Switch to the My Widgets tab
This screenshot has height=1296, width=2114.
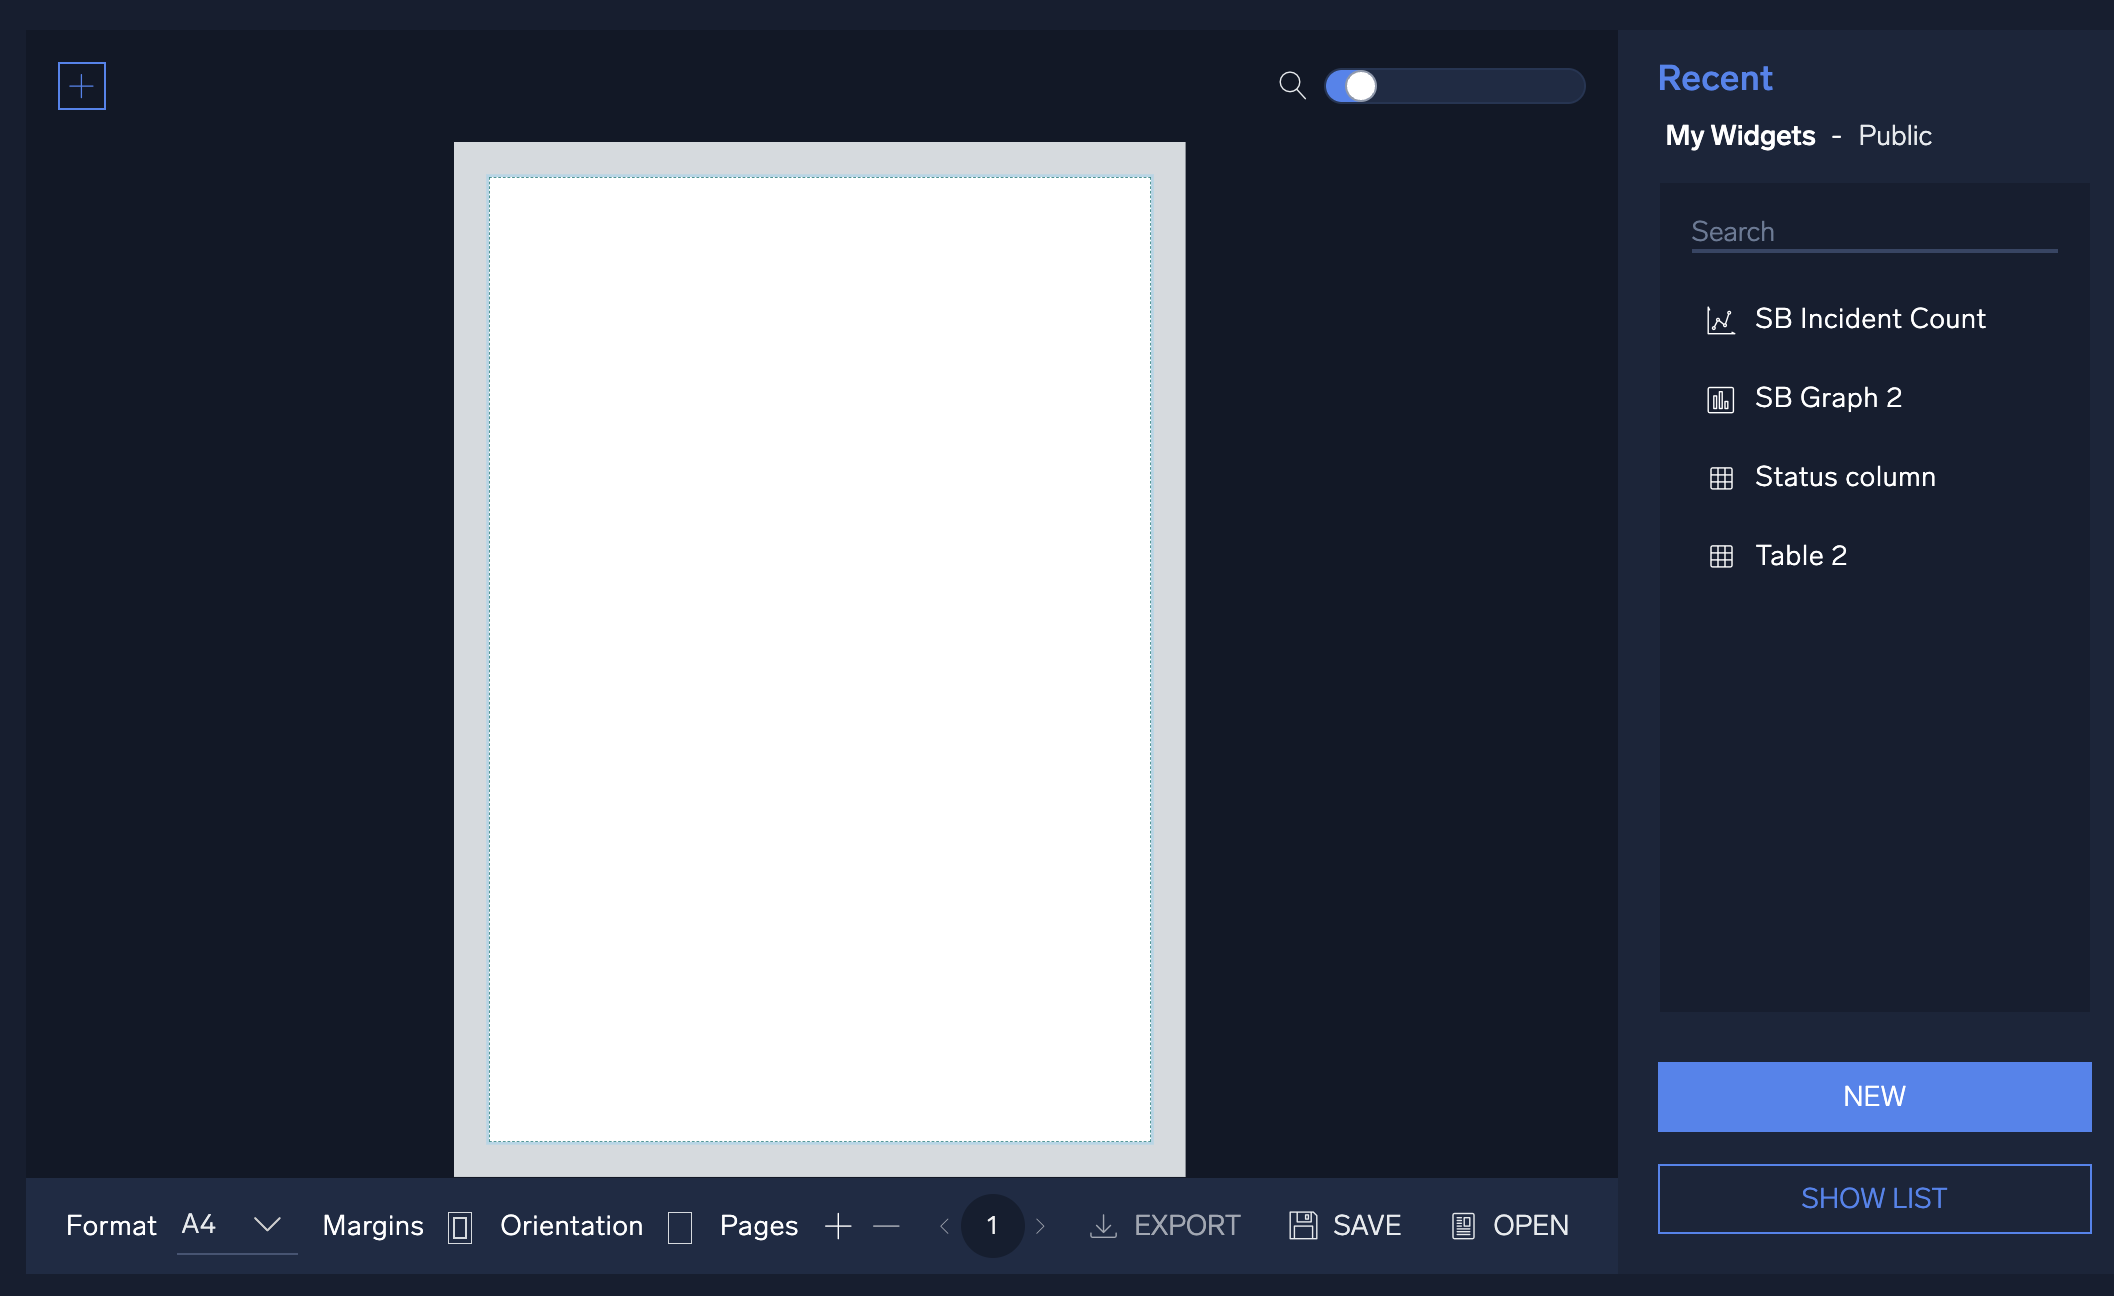click(1740, 135)
